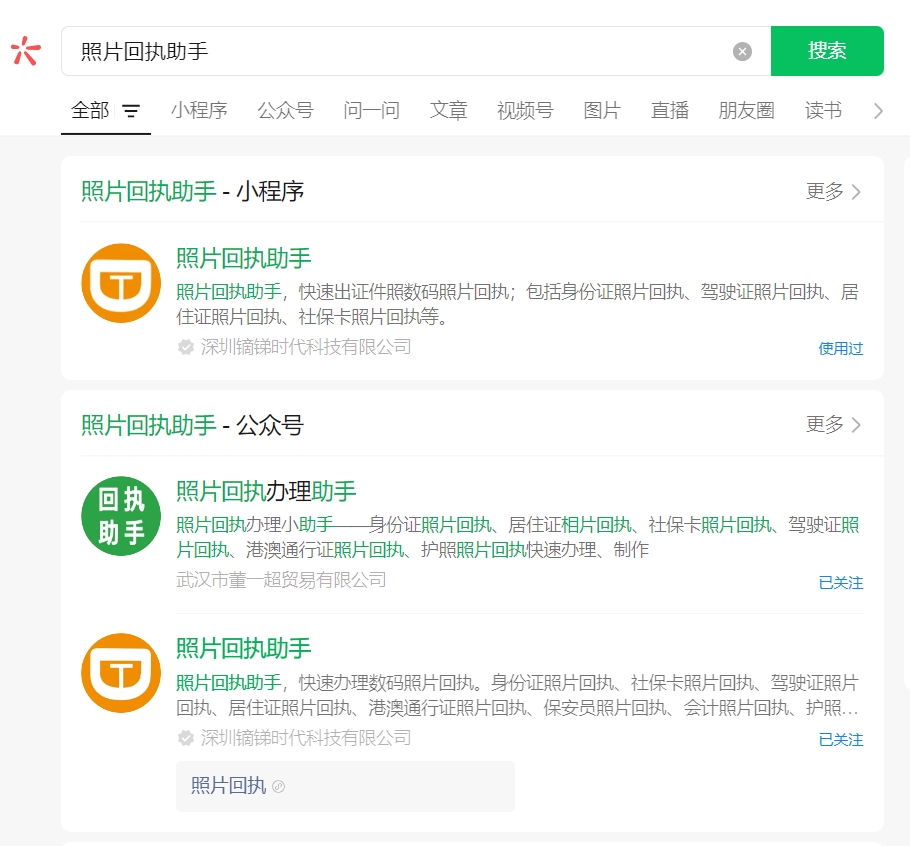
Task: Switch to the 小程序 tab
Action: coord(199,110)
